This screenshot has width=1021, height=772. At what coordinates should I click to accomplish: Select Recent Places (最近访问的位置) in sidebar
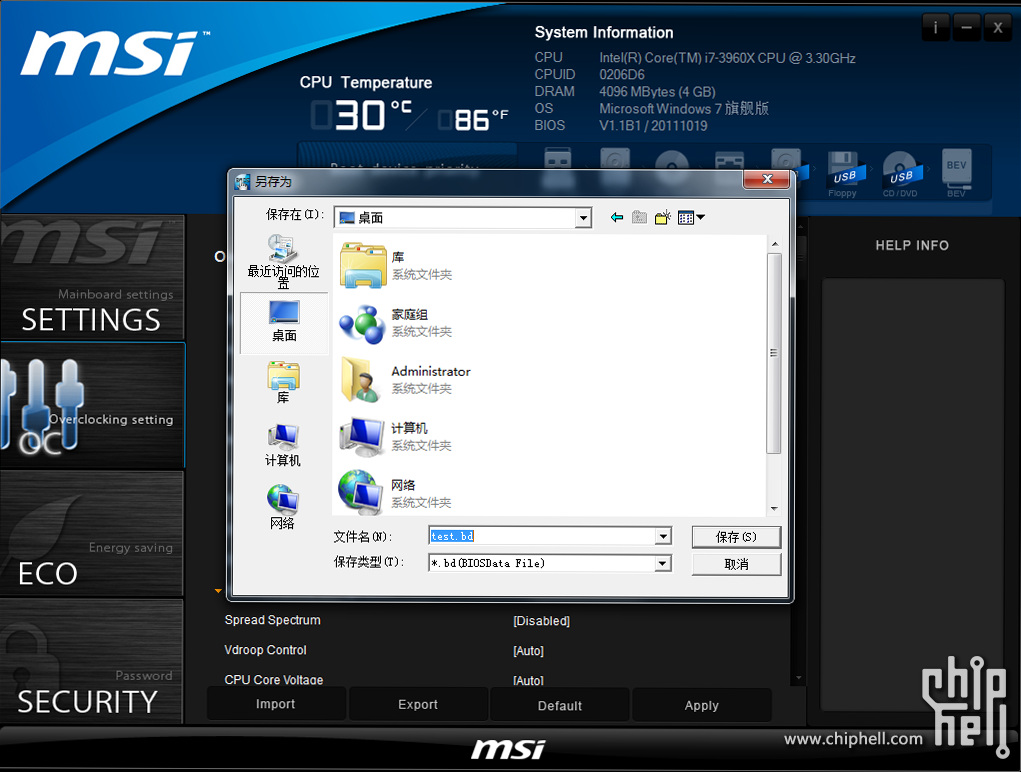click(283, 262)
